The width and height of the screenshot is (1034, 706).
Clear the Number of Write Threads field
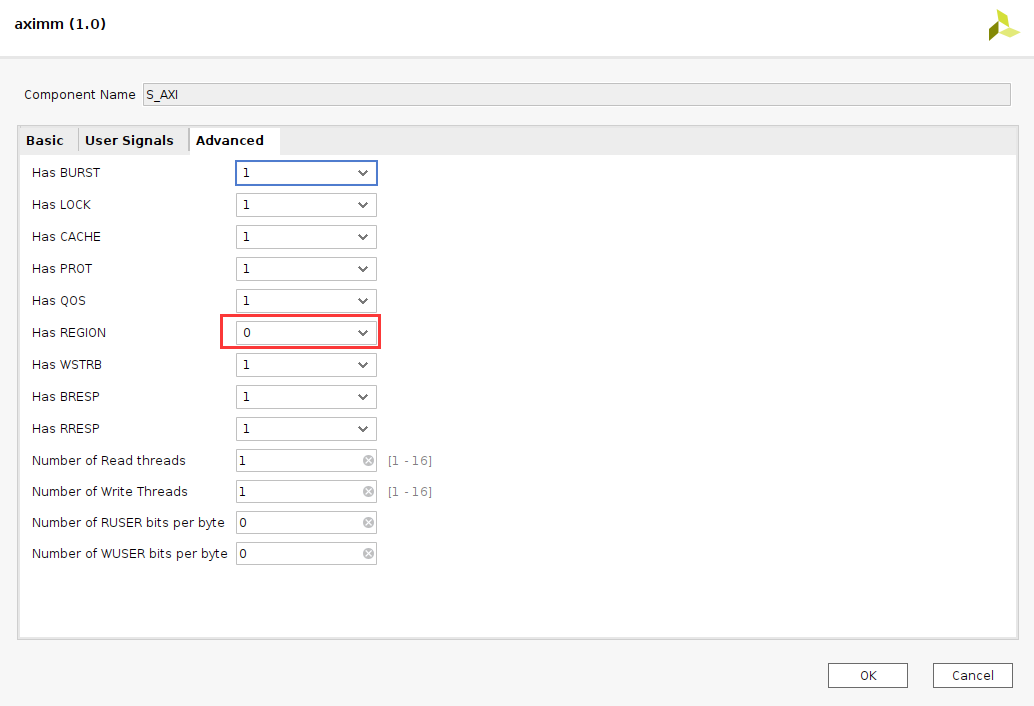coord(369,492)
